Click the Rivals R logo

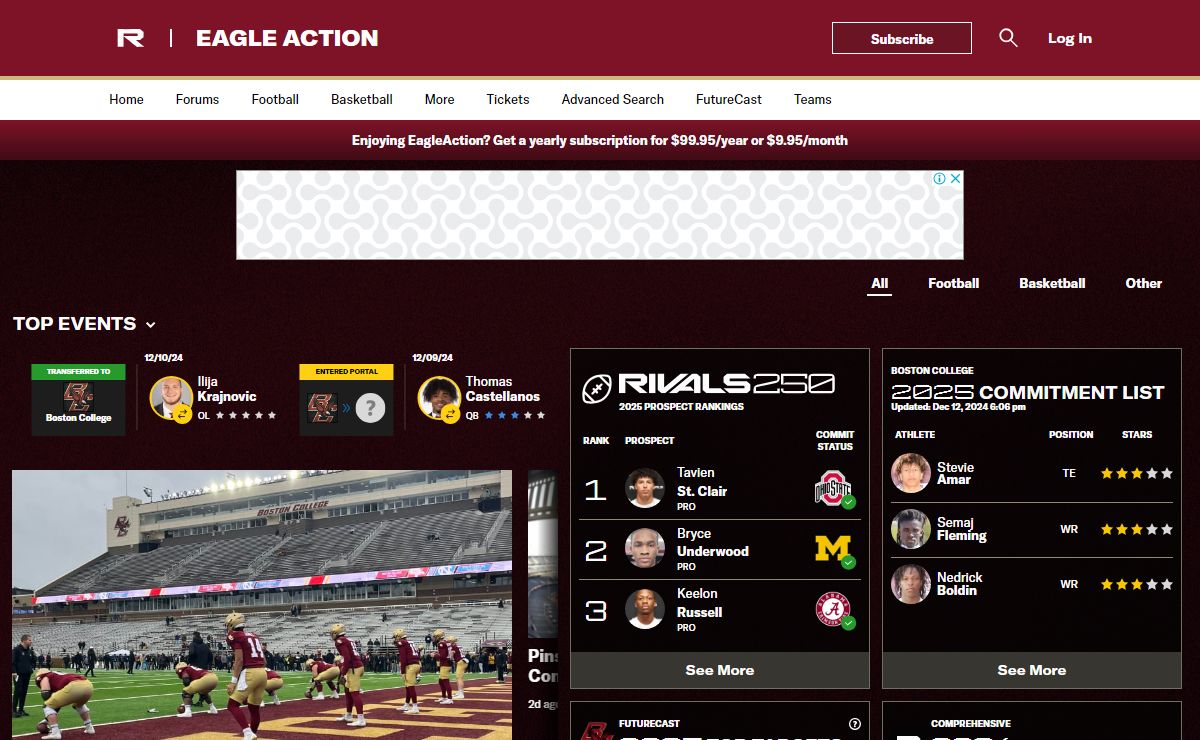pyautogui.click(x=131, y=38)
